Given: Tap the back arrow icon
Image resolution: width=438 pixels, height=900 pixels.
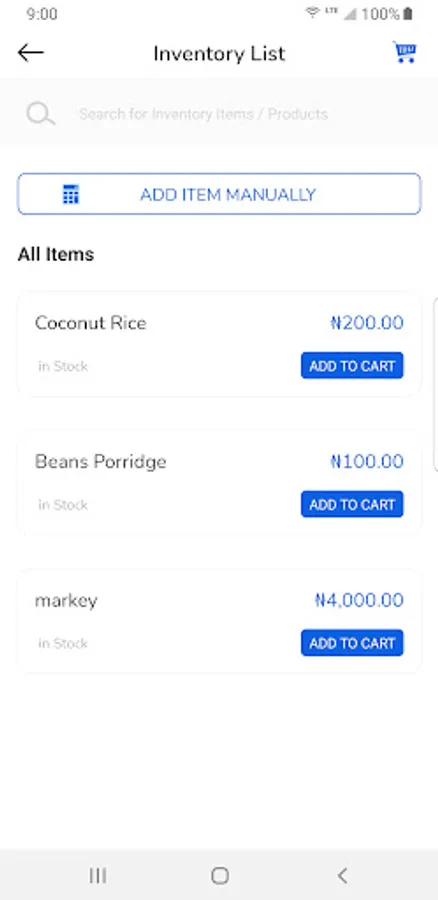Looking at the screenshot, I should pos(30,53).
